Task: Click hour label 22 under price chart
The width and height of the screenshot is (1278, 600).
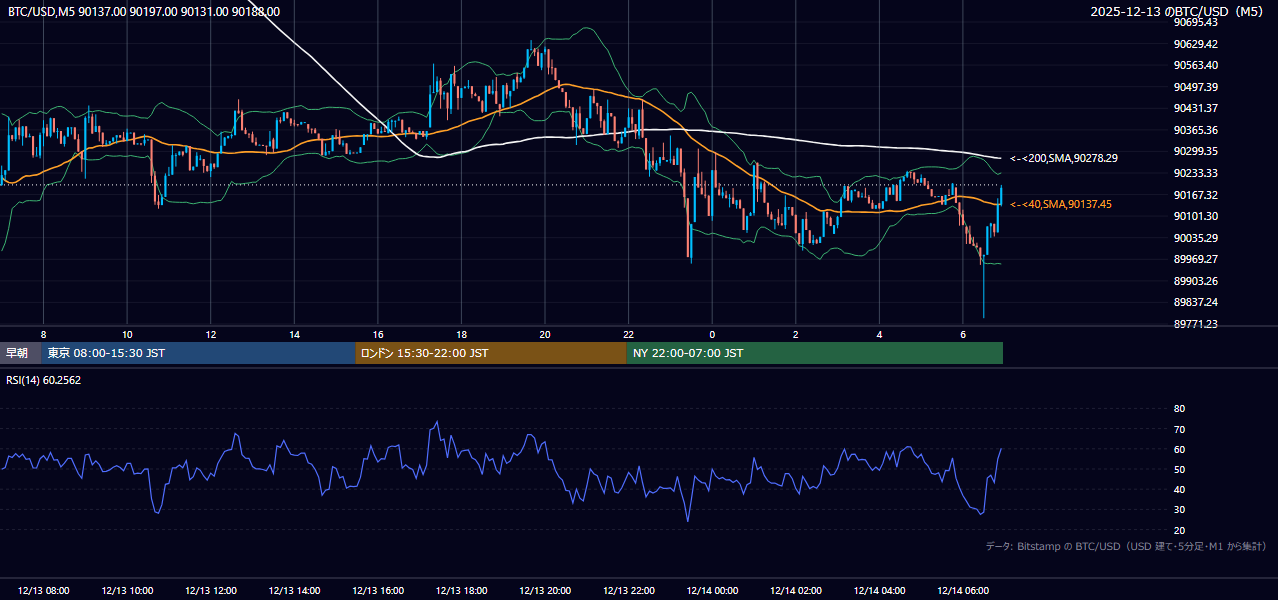Action: tap(628, 334)
